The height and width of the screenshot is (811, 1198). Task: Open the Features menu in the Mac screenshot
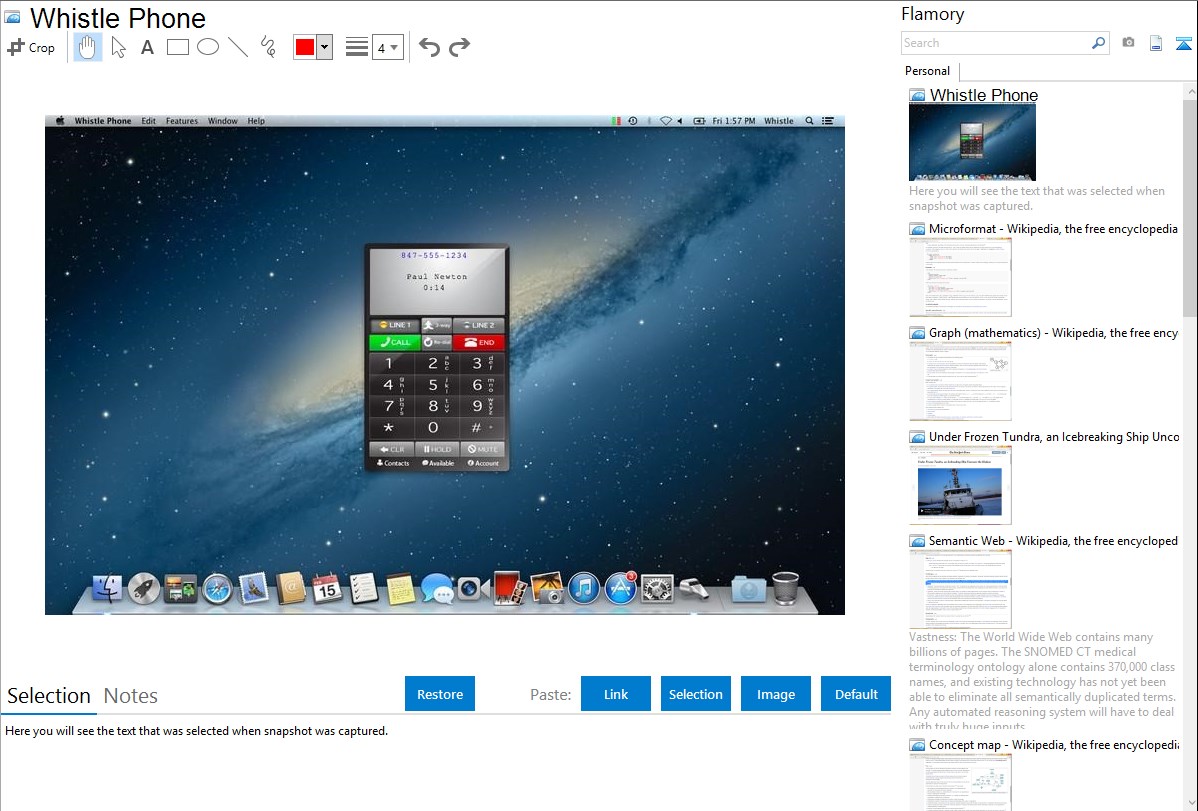pos(182,121)
